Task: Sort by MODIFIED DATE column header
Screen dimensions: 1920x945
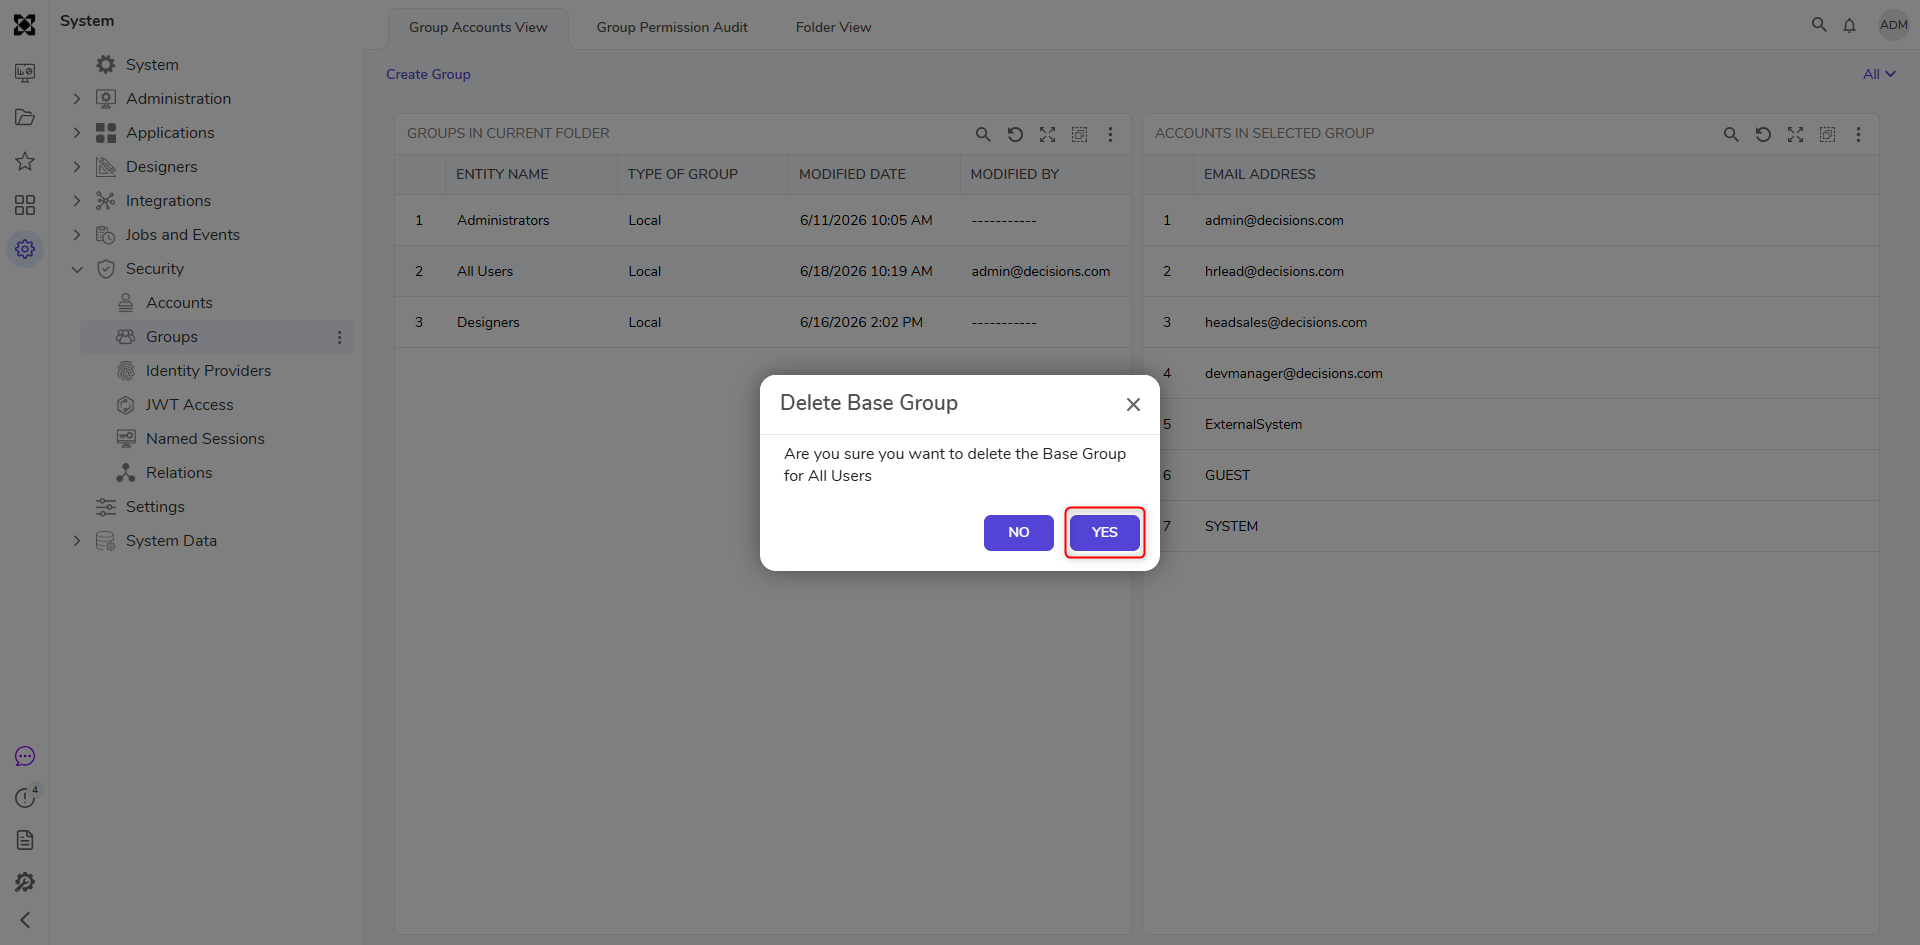Action: tap(852, 174)
